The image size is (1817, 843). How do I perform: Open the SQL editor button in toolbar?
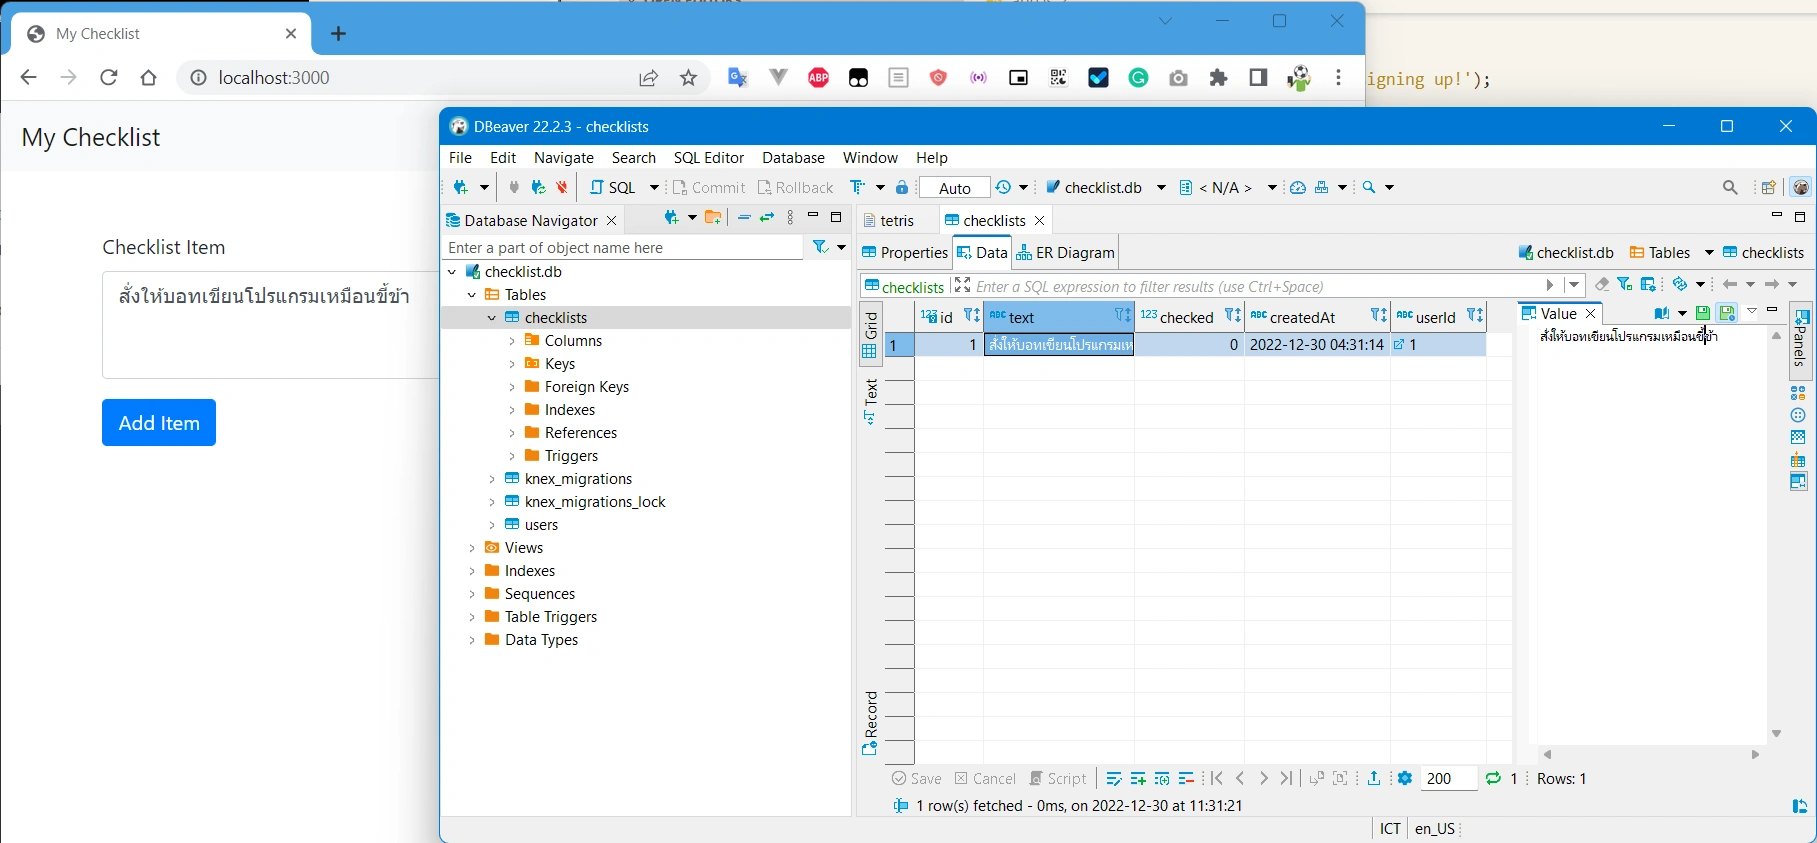tap(613, 187)
